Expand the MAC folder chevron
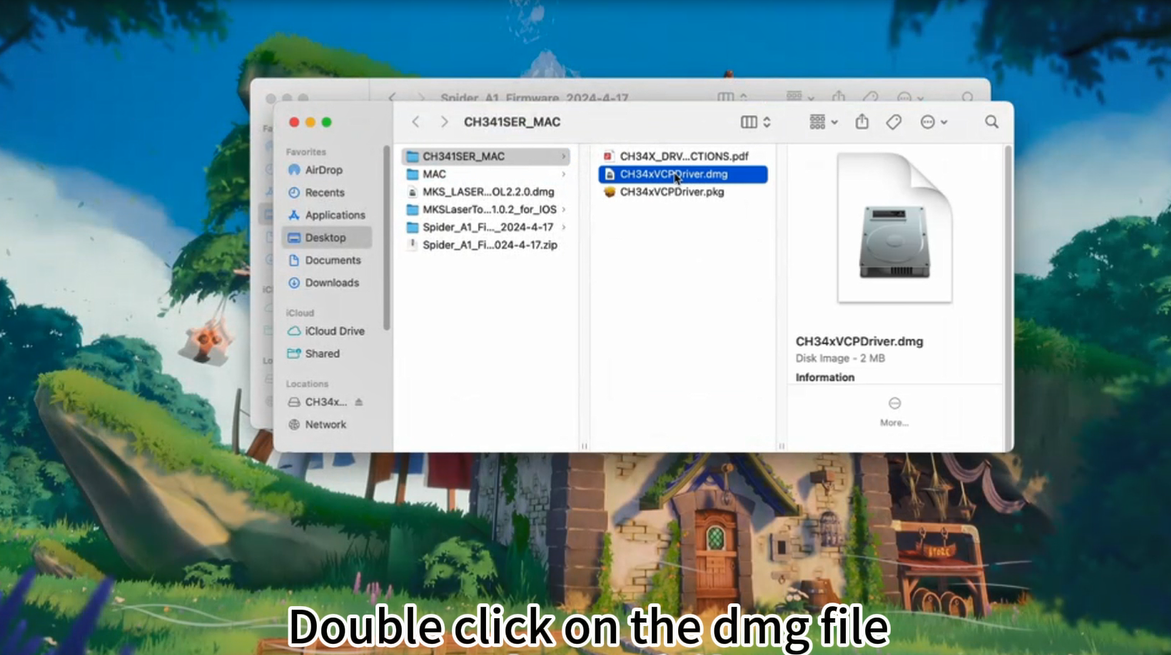This screenshot has height=655, width=1171. click(564, 174)
